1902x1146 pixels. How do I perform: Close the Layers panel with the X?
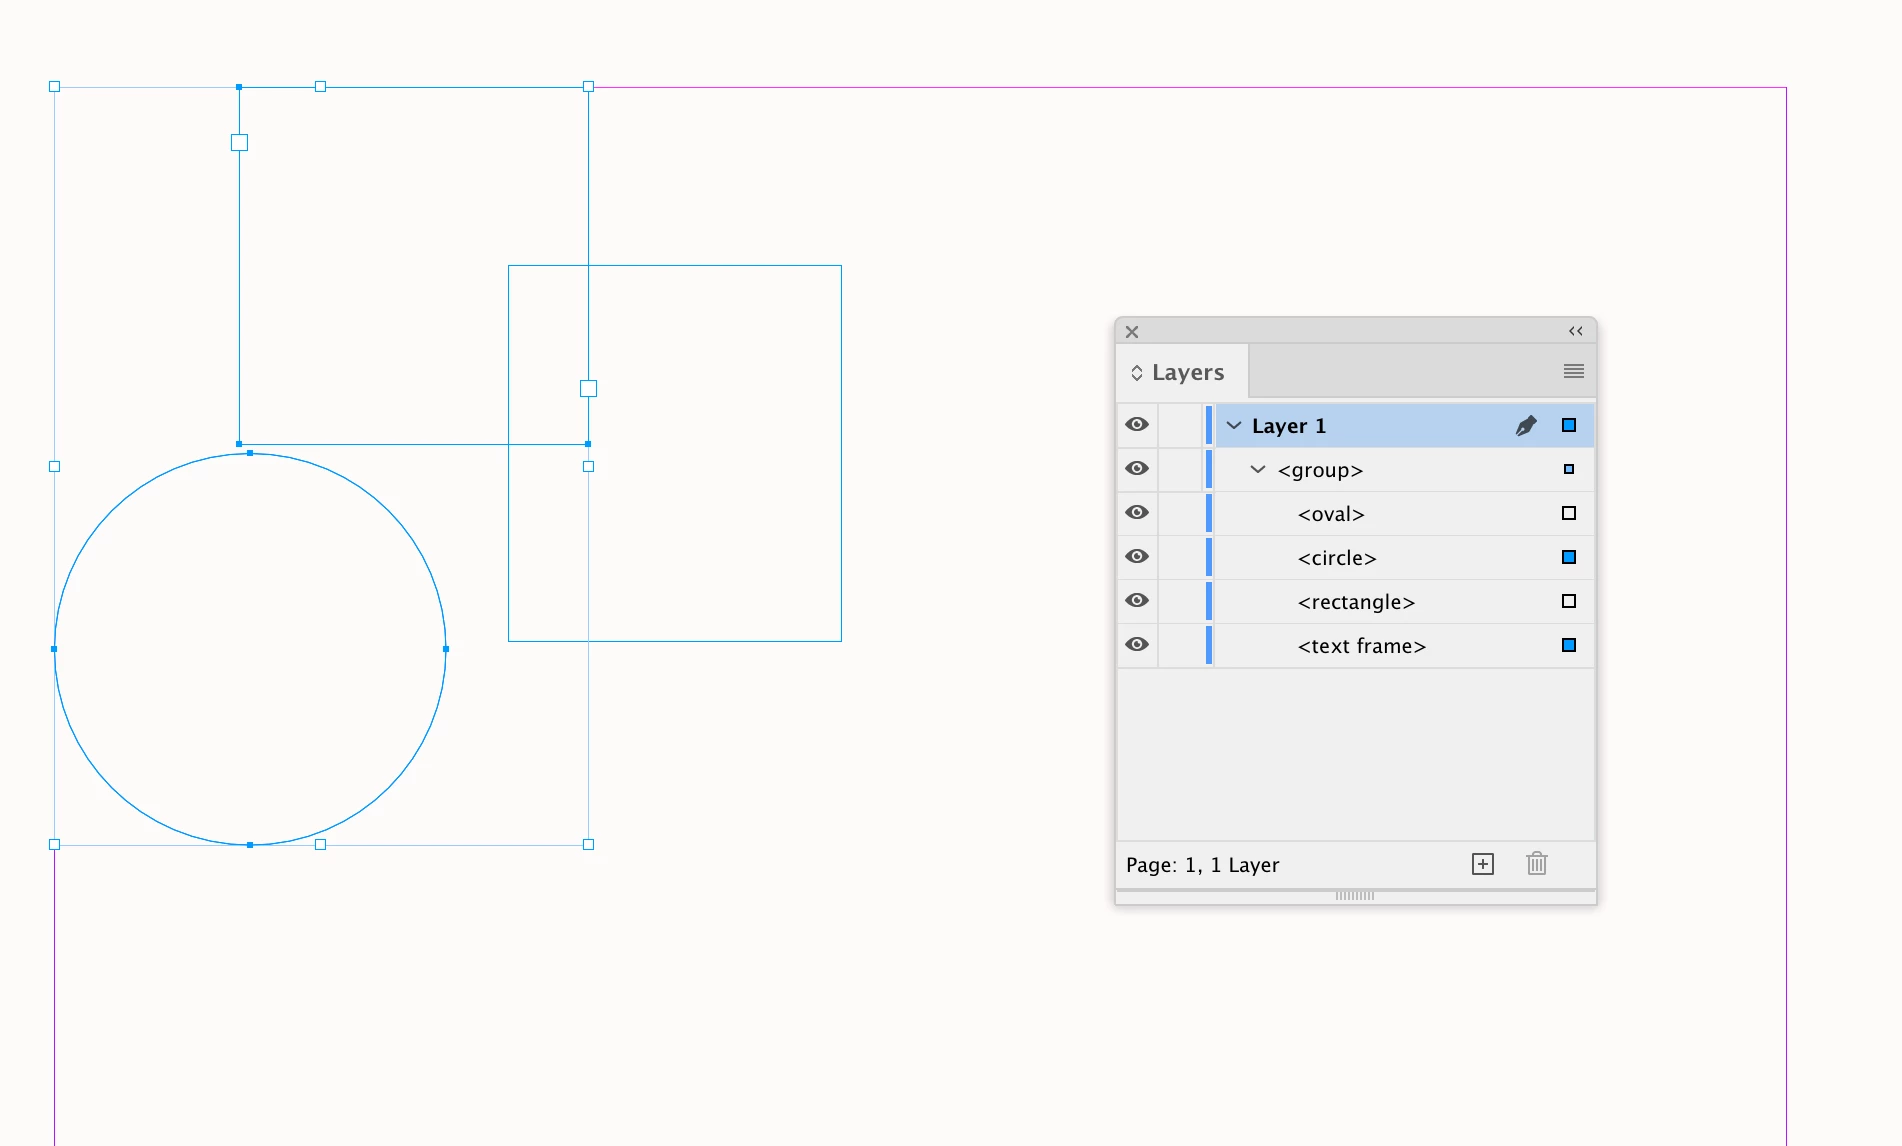pos(1132,332)
